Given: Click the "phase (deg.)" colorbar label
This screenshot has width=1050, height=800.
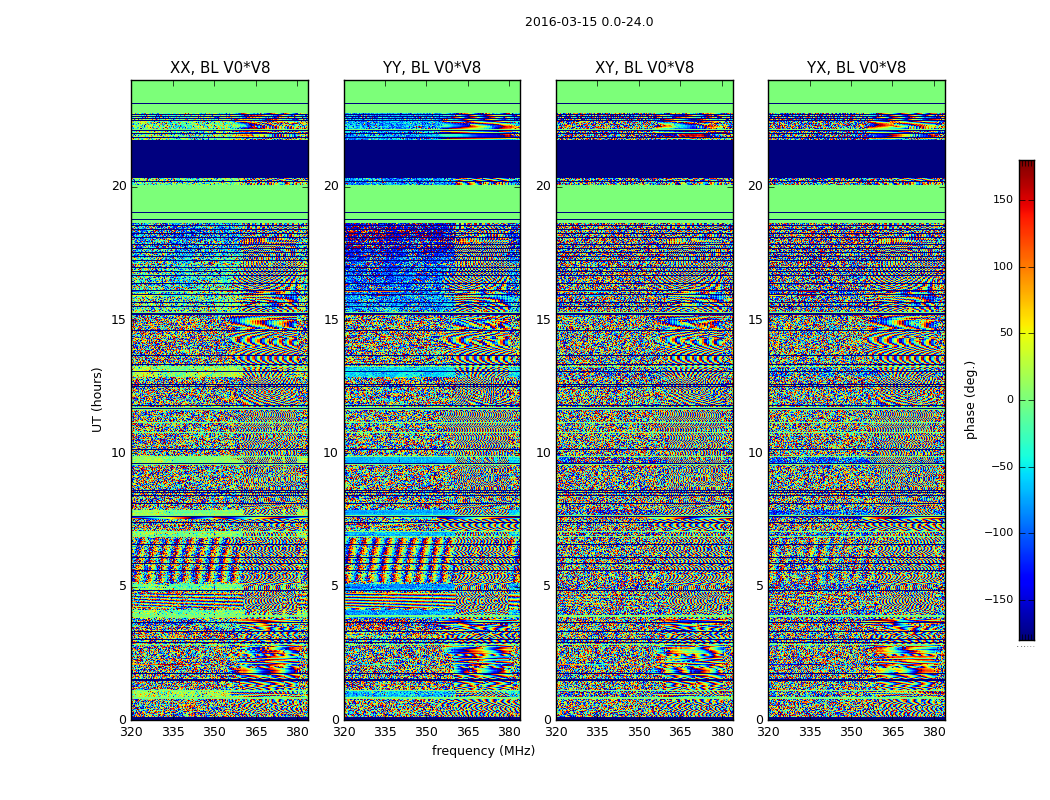Looking at the screenshot, I should (x=971, y=400).
